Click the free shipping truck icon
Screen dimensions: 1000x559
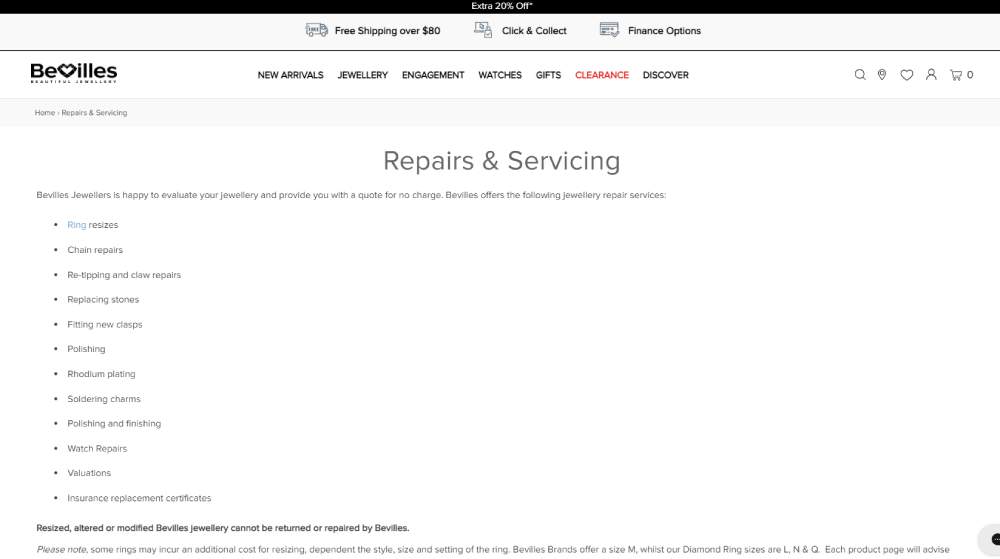click(x=316, y=30)
